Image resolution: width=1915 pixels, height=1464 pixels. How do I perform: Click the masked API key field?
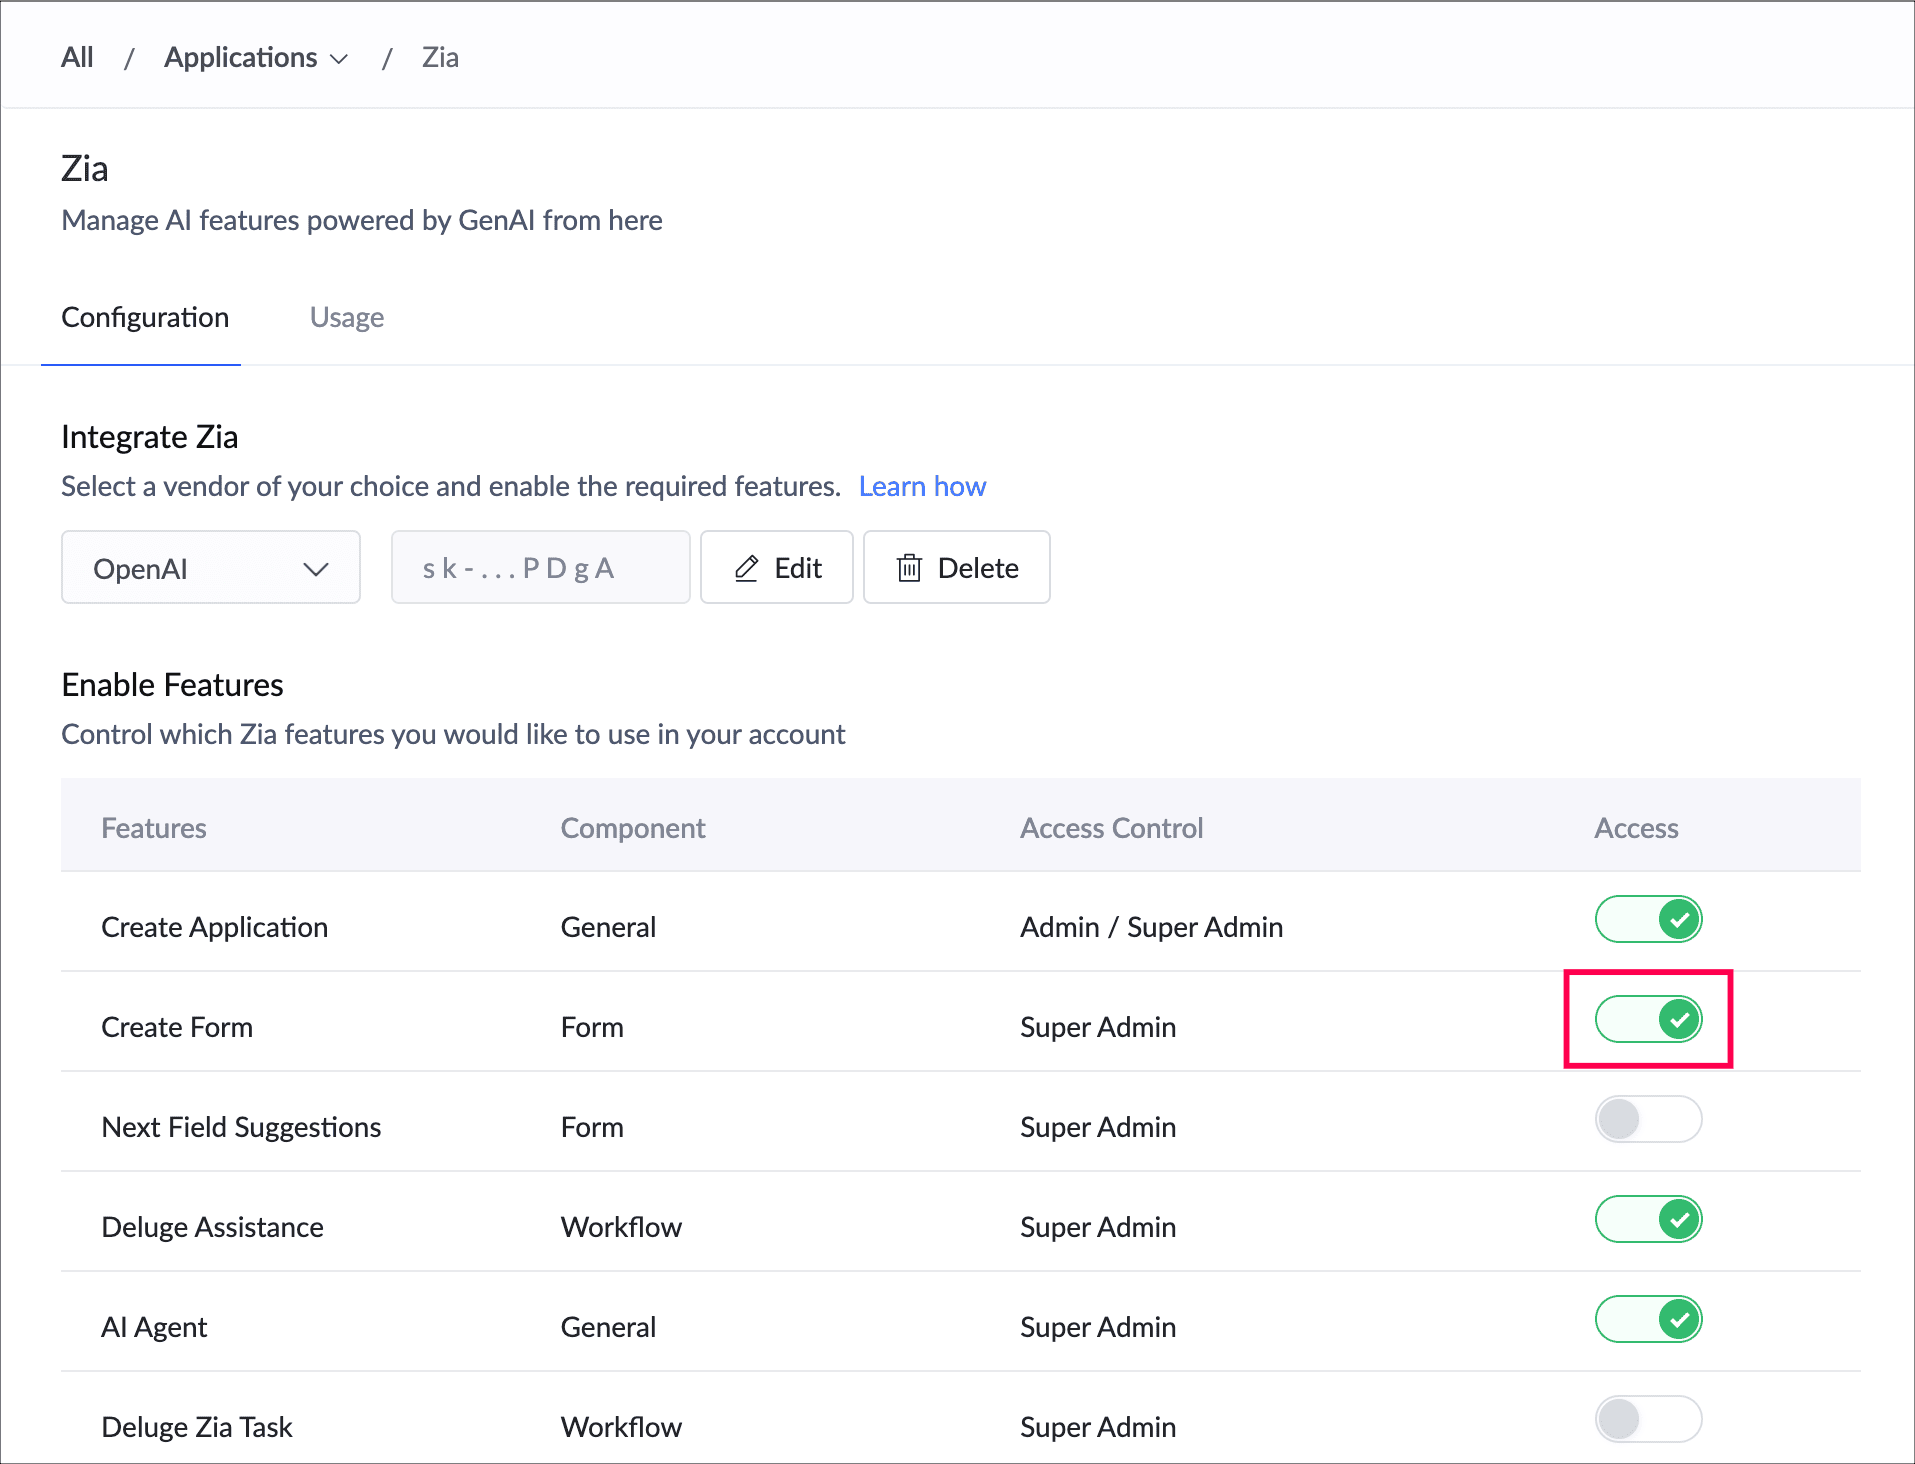coord(540,568)
